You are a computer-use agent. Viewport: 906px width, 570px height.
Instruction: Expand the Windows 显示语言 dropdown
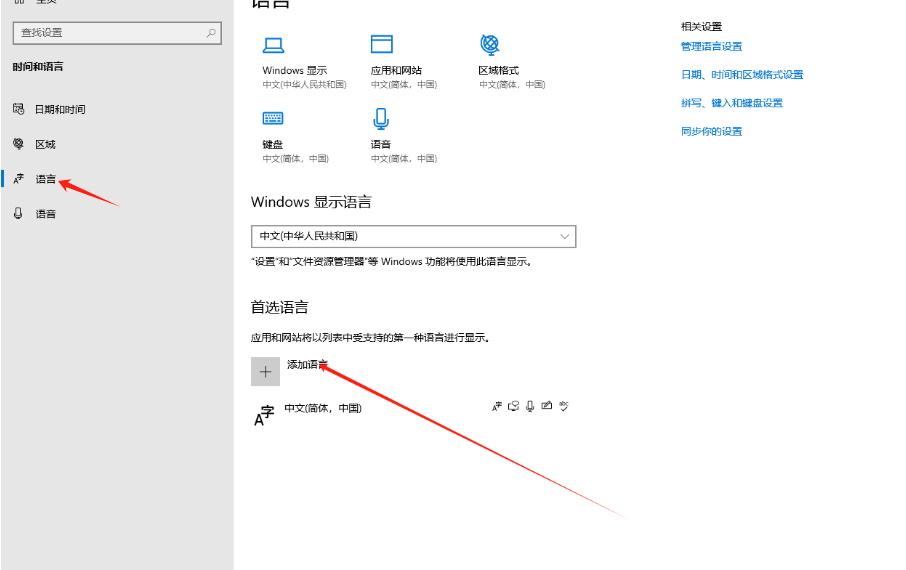click(x=414, y=236)
